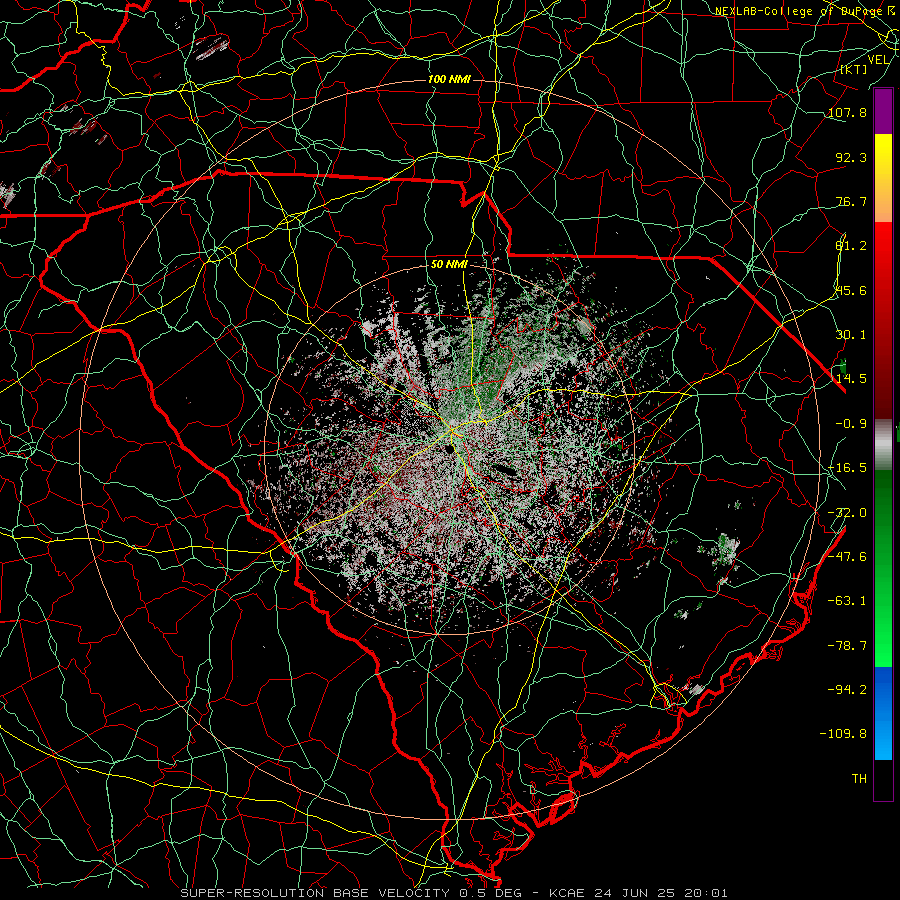
Task: Click the gray segment of the color bar
Action: (883, 444)
